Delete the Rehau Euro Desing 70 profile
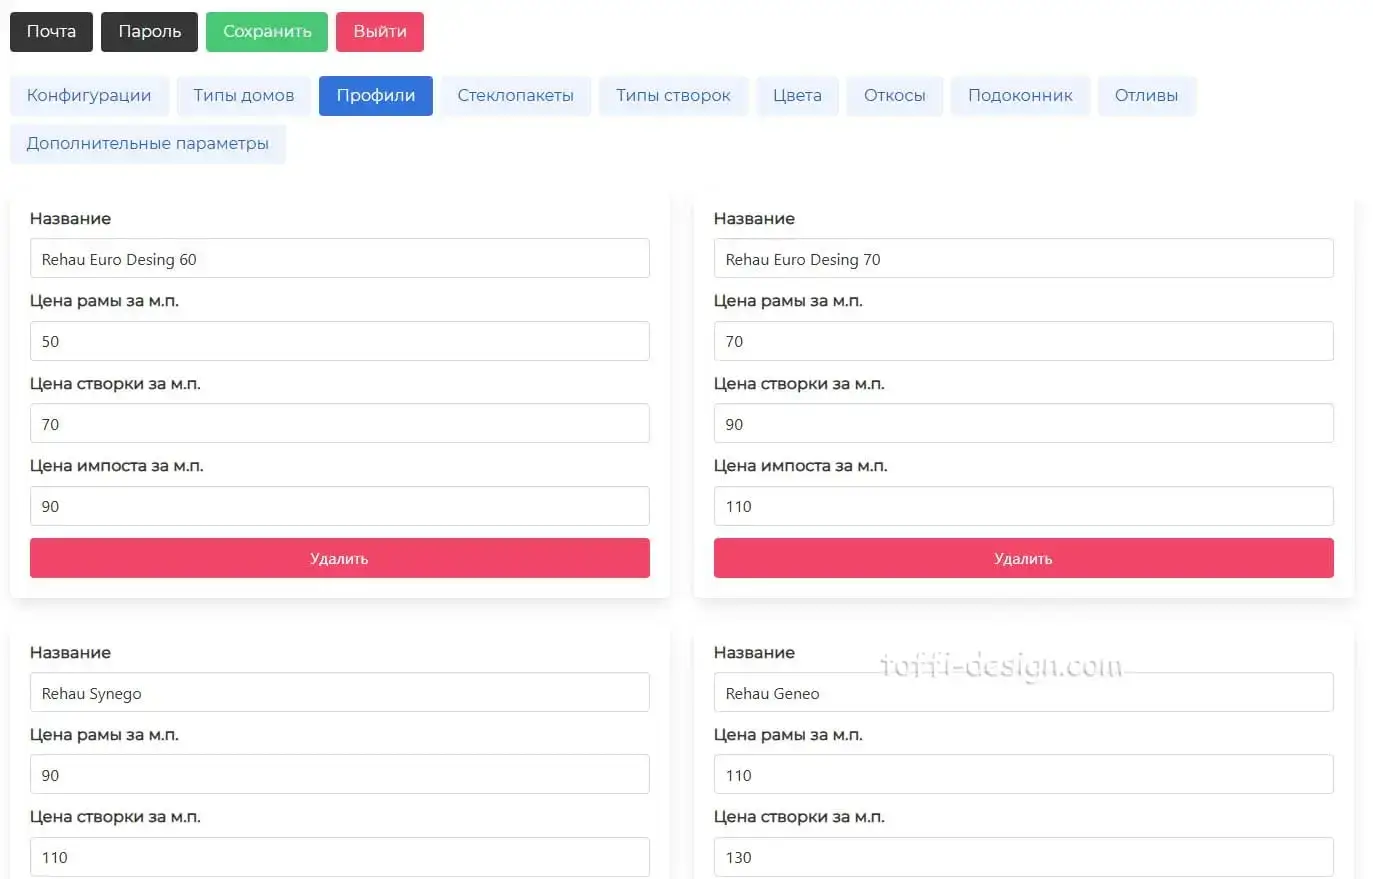This screenshot has height=879, width=1373. (1022, 558)
